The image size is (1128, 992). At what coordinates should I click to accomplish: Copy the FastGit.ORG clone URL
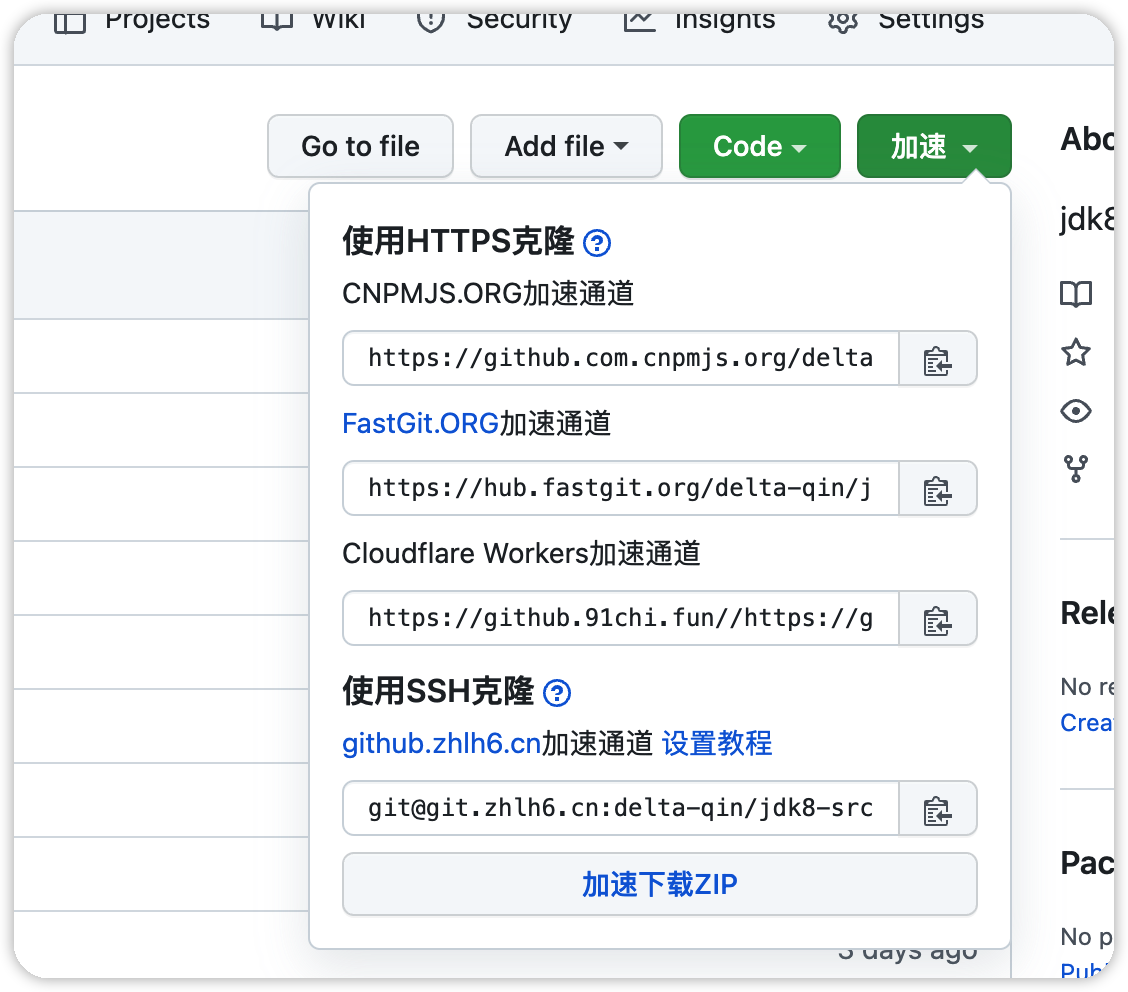(937, 488)
